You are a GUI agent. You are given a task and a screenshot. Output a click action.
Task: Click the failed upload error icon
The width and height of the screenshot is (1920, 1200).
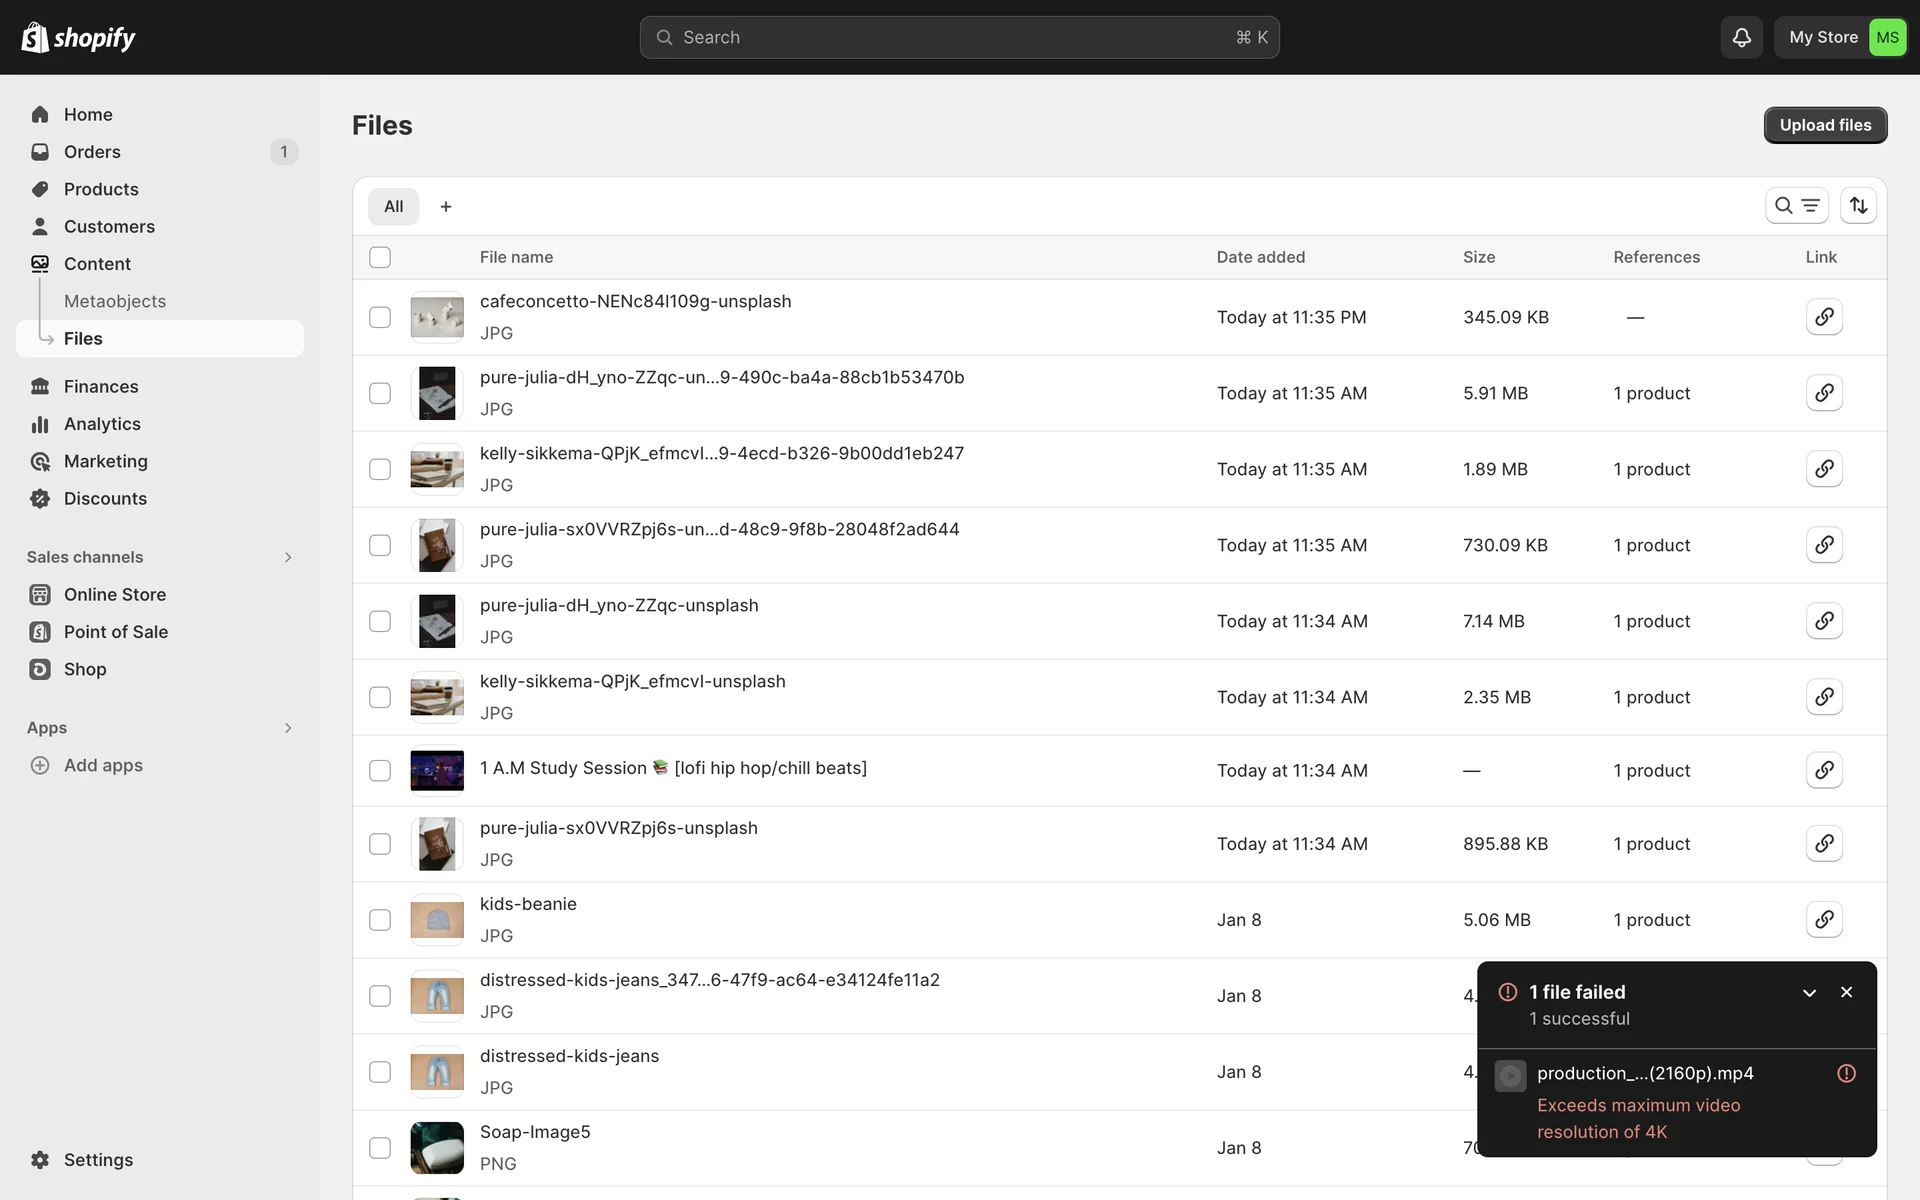(x=1846, y=1073)
